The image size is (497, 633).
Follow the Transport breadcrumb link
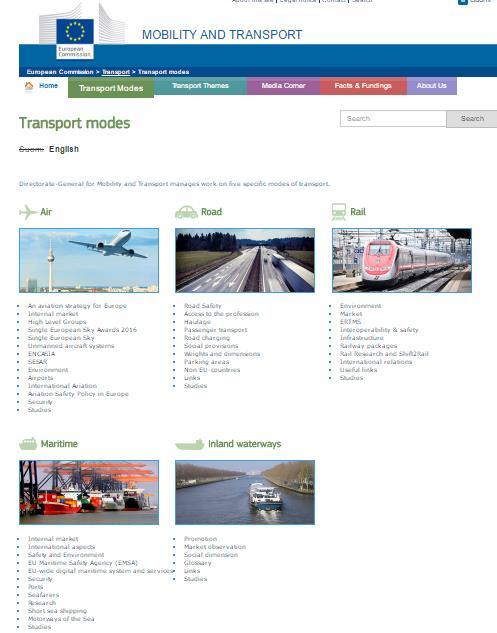point(116,72)
